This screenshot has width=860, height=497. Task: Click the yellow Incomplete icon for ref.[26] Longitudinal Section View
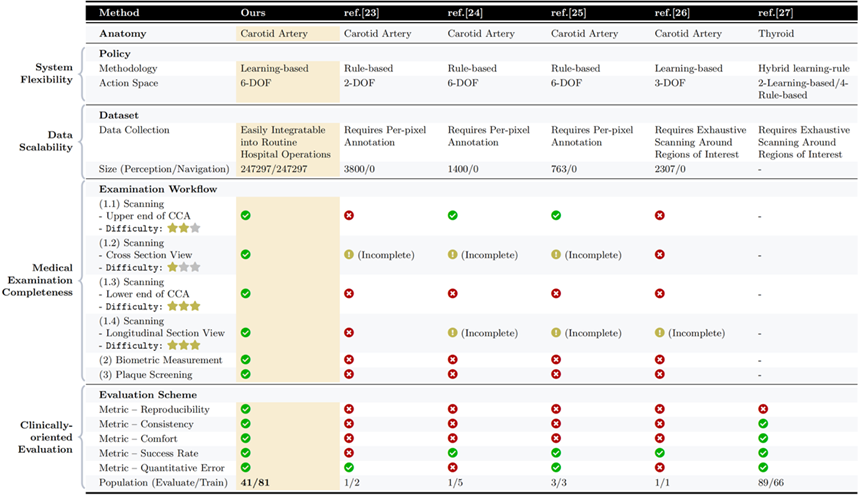660,333
